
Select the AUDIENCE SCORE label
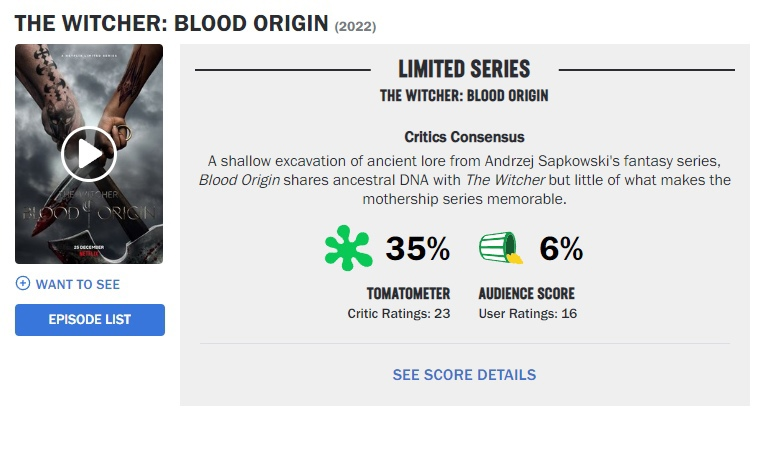coord(526,294)
